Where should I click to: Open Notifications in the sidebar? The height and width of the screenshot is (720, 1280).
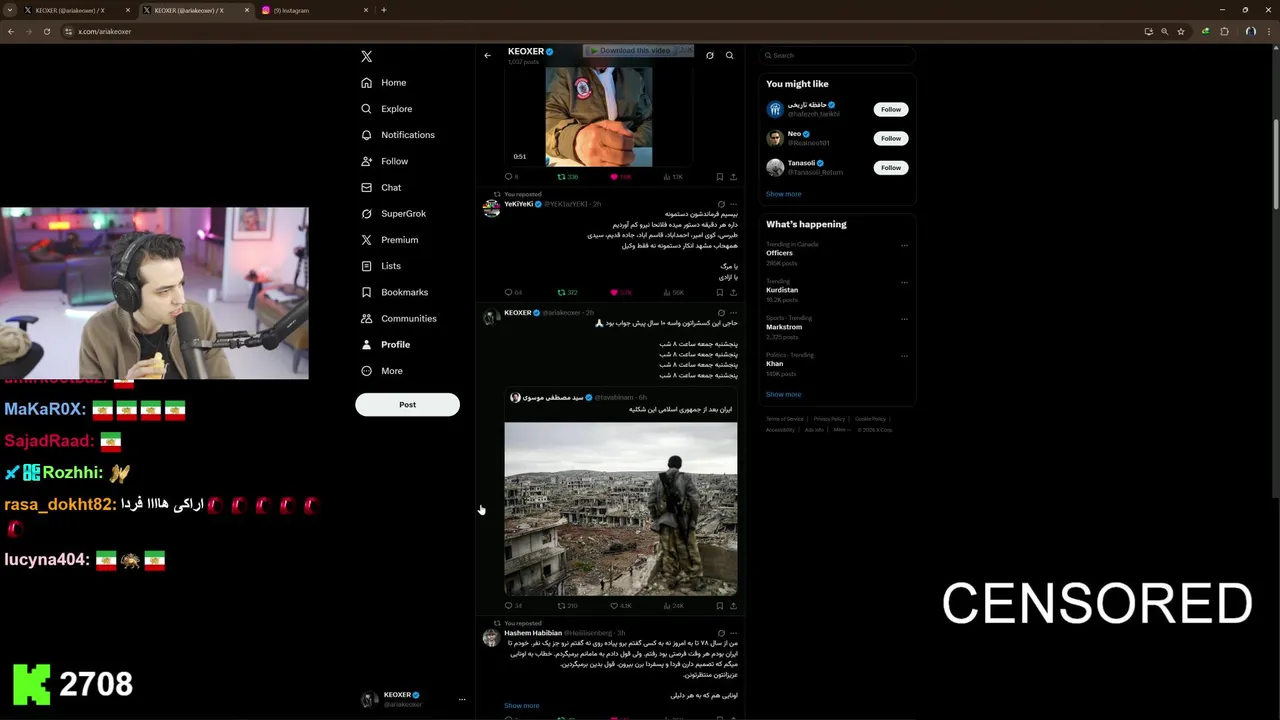(x=398, y=135)
